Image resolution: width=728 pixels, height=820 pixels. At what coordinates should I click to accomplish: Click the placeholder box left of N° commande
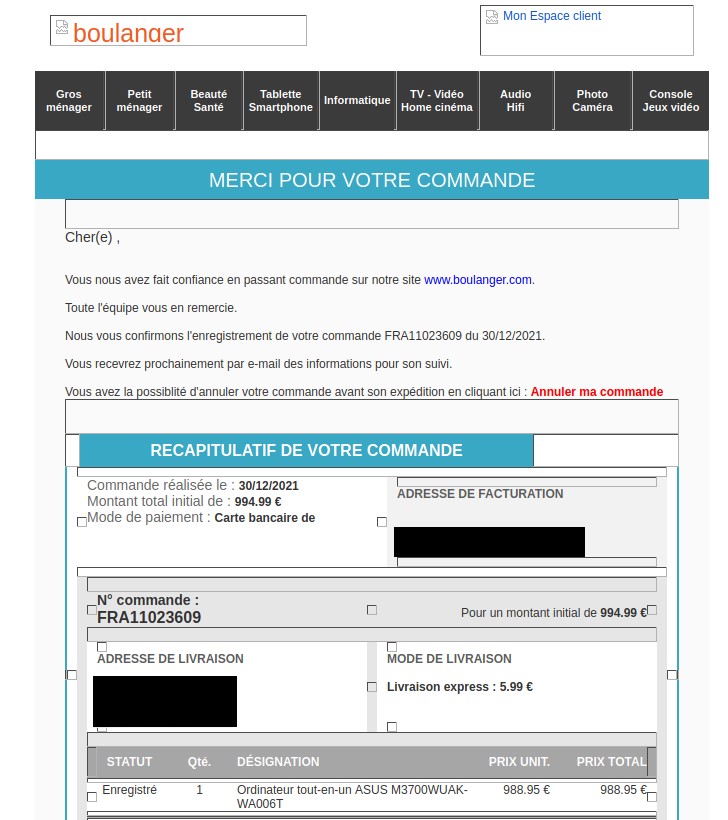coord(92,610)
